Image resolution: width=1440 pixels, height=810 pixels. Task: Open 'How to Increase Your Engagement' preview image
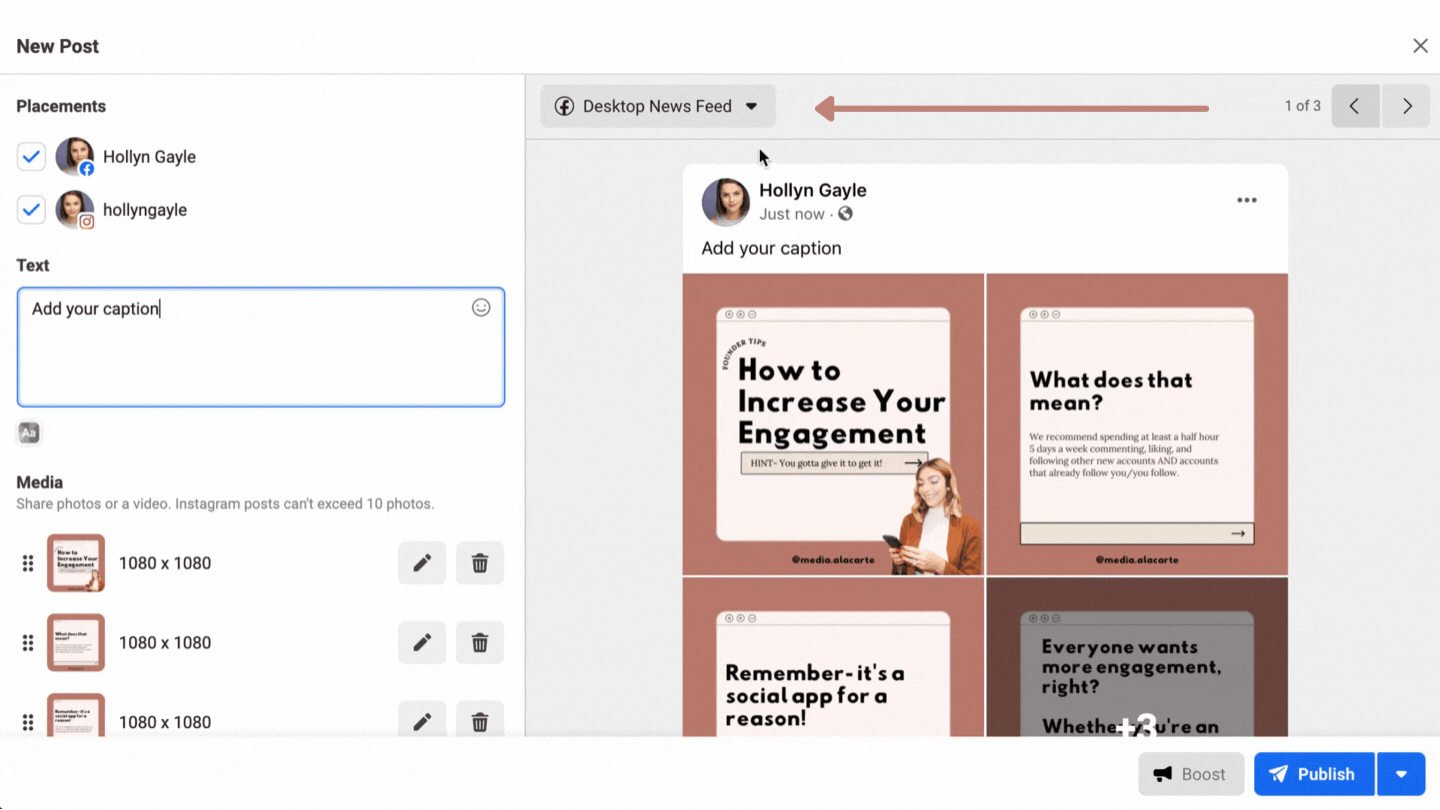[833, 424]
